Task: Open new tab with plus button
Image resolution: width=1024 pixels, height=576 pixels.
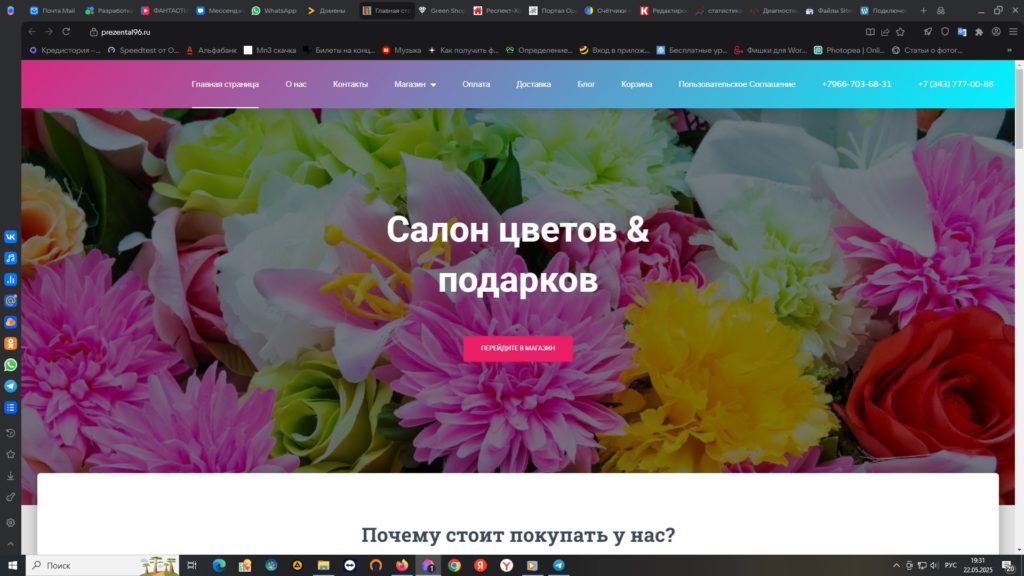Action: (x=923, y=10)
